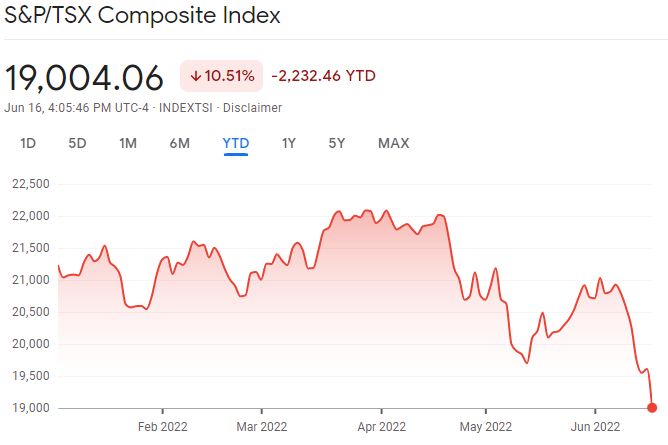Click the 19,004.06 index value
The image size is (668, 445).
84,77
